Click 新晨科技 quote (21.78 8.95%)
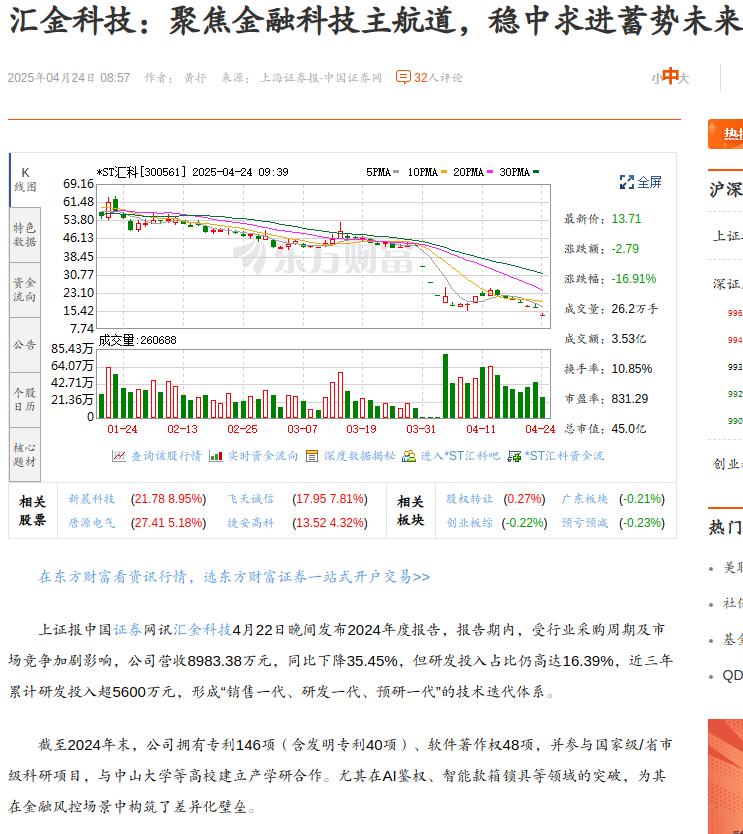 (169, 499)
